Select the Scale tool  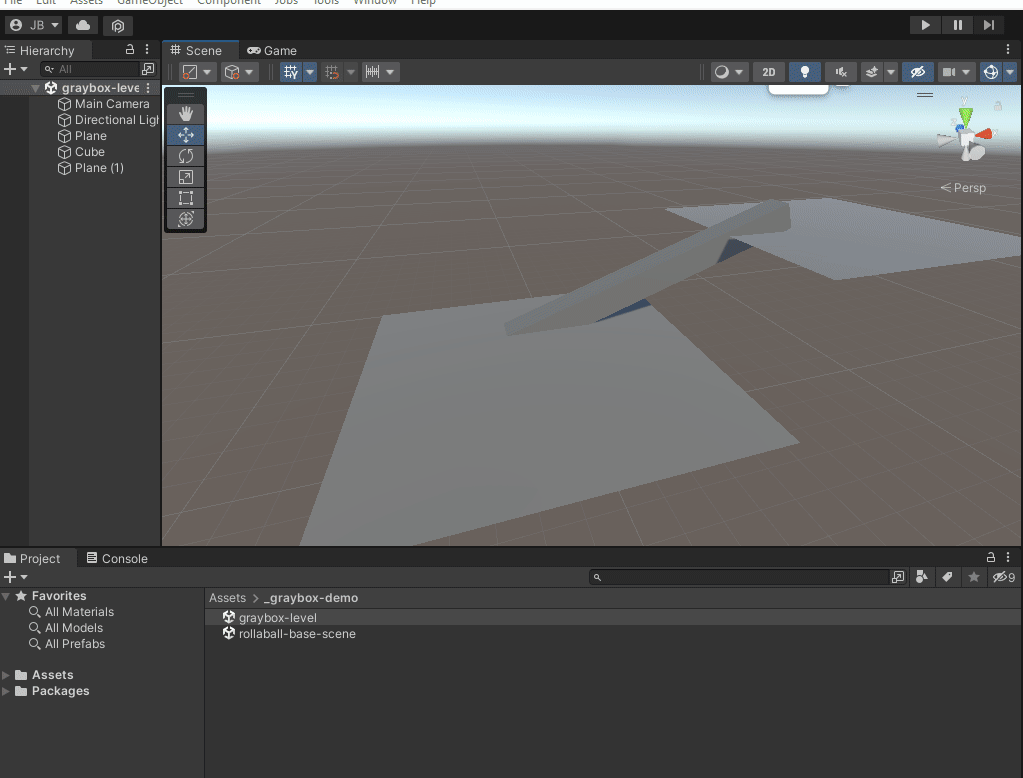[x=186, y=177]
